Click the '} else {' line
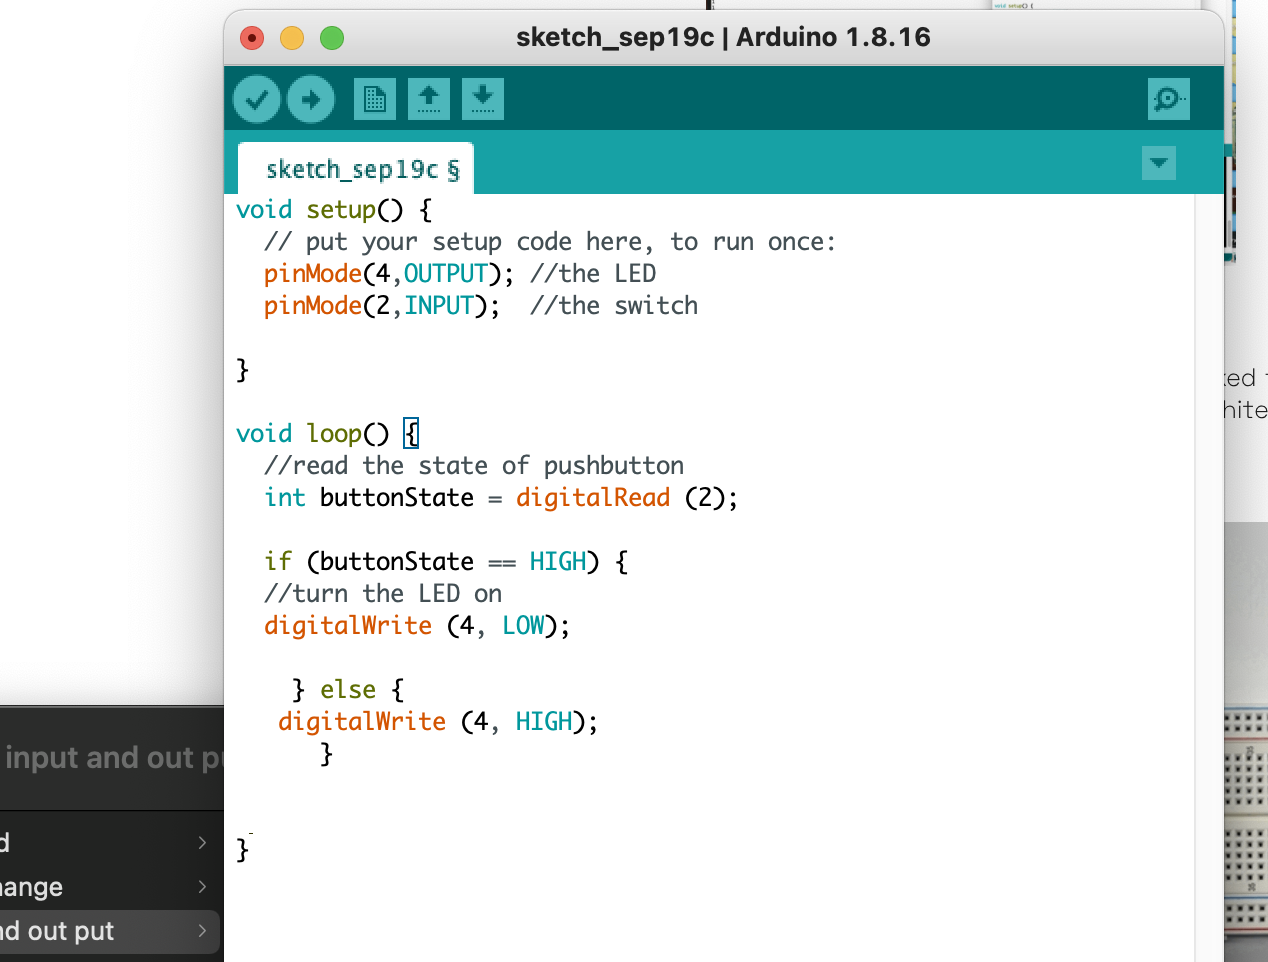The width and height of the screenshot is (1268, 962). [x=348, y=690]
